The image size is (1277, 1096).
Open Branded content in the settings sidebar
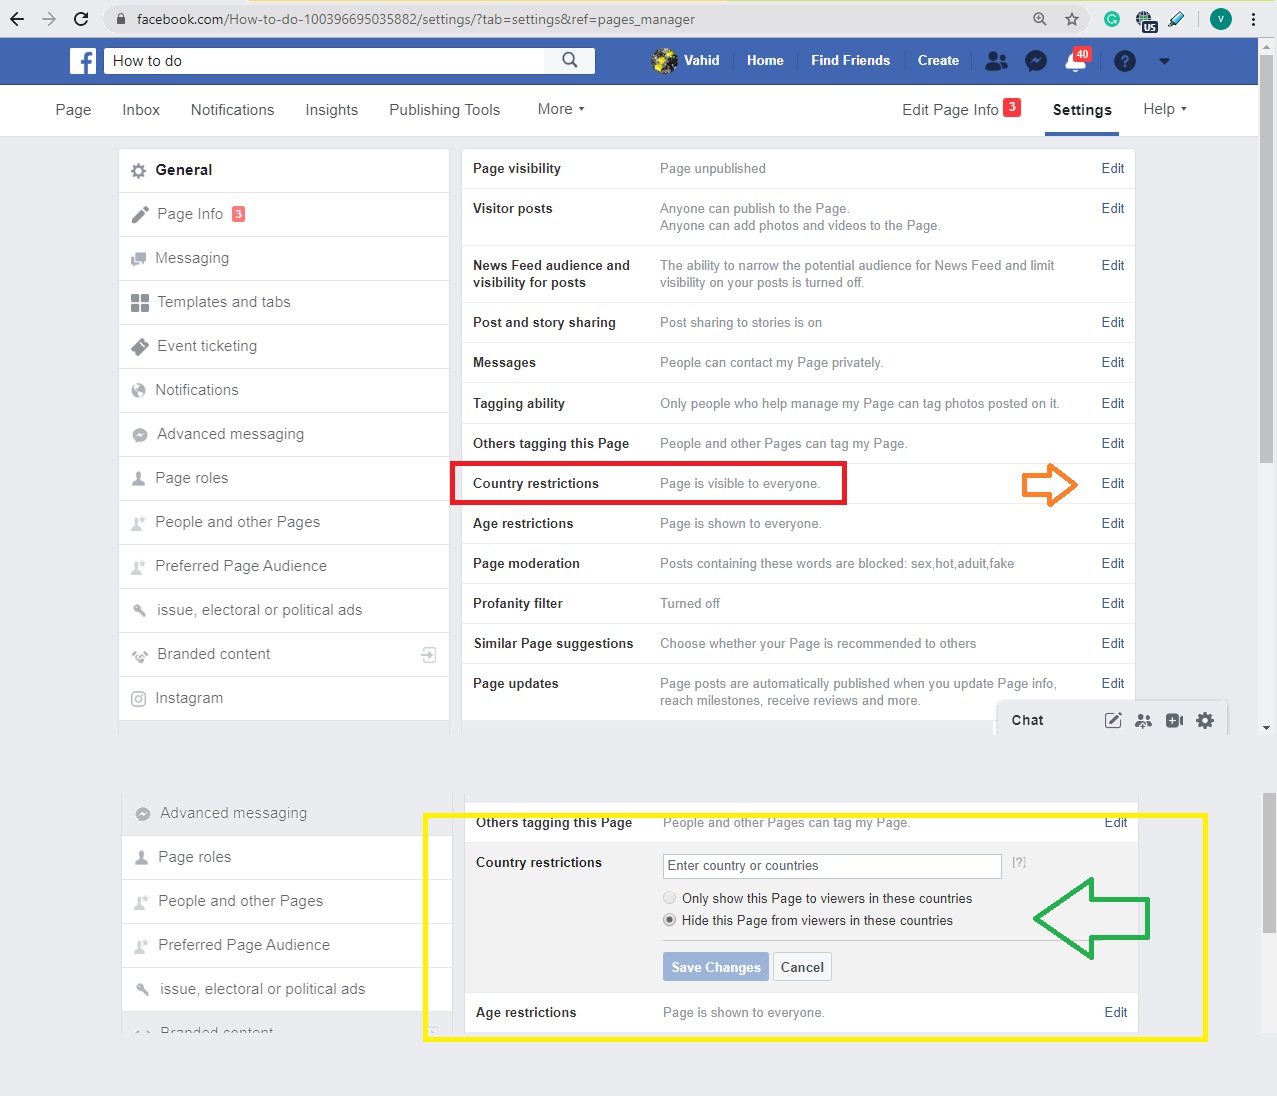284,654
